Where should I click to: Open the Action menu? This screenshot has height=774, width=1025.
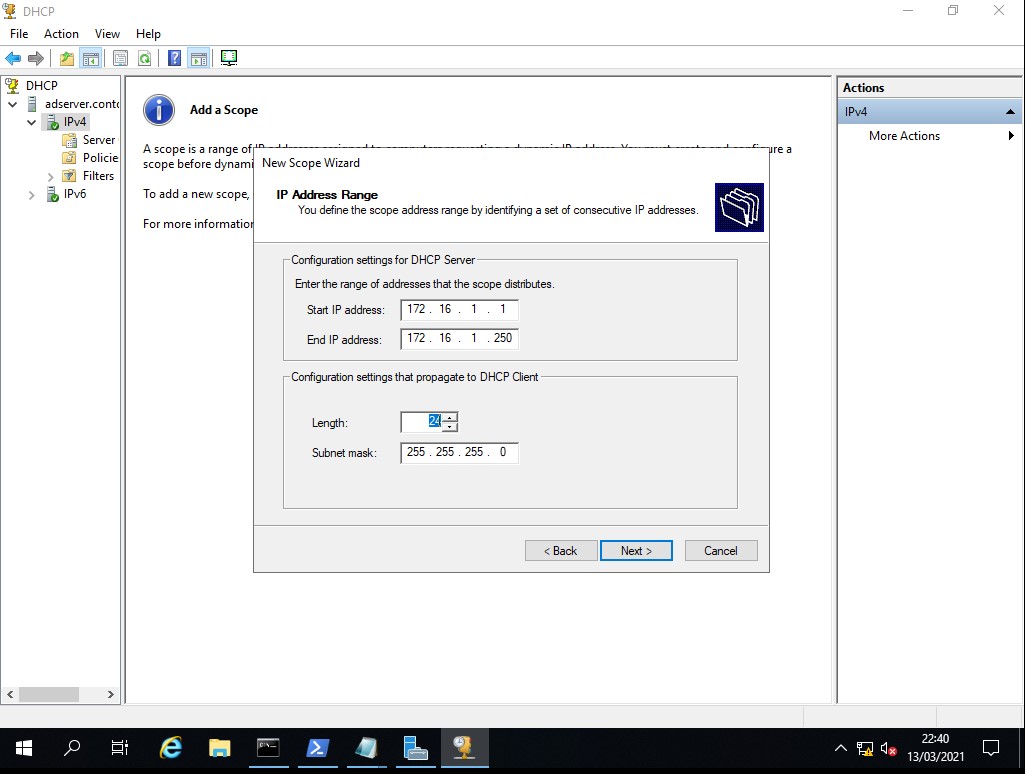61,34
